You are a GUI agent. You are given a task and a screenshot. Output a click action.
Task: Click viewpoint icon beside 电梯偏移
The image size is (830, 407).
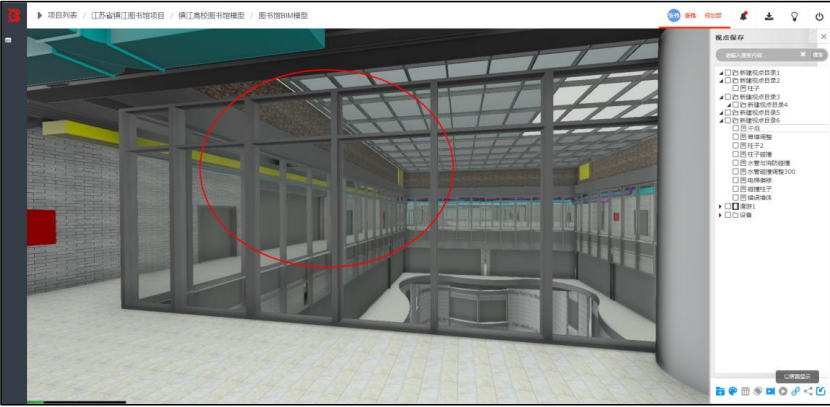743,180
